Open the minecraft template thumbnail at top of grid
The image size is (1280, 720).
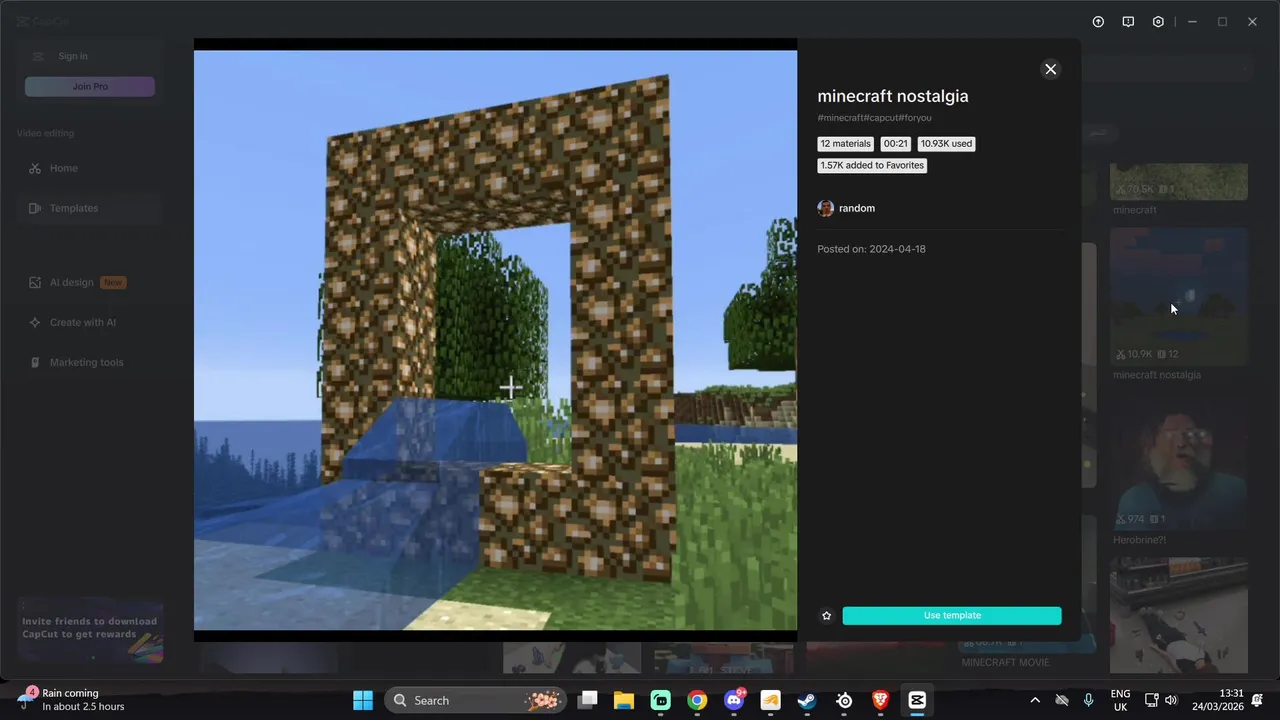pos(1179,181)
